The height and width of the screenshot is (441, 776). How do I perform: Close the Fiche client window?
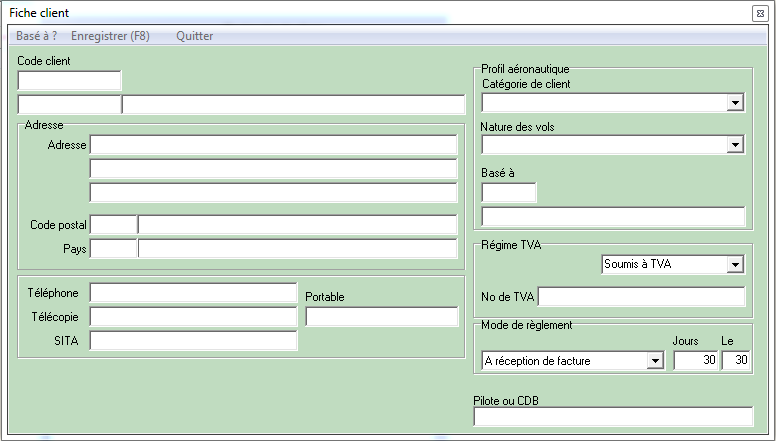tap(759, 13)
